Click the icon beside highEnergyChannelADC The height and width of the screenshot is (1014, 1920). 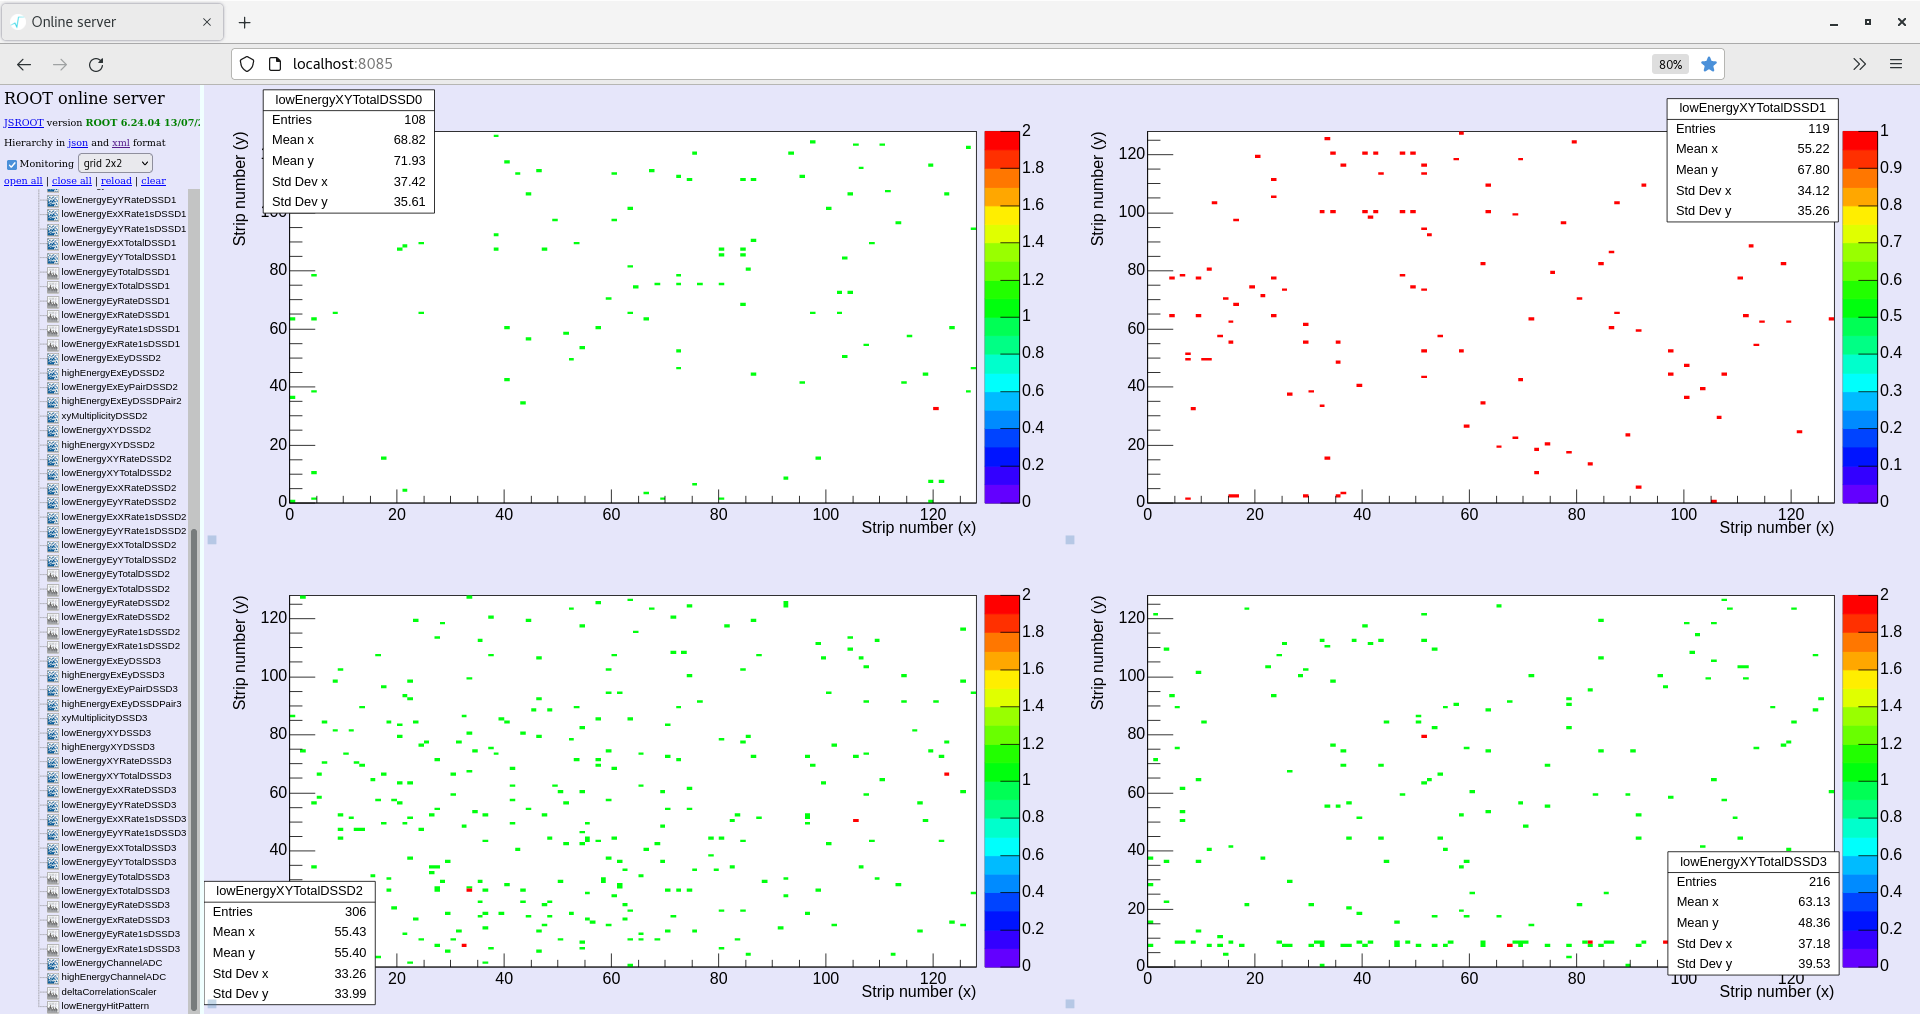point(53,977)
